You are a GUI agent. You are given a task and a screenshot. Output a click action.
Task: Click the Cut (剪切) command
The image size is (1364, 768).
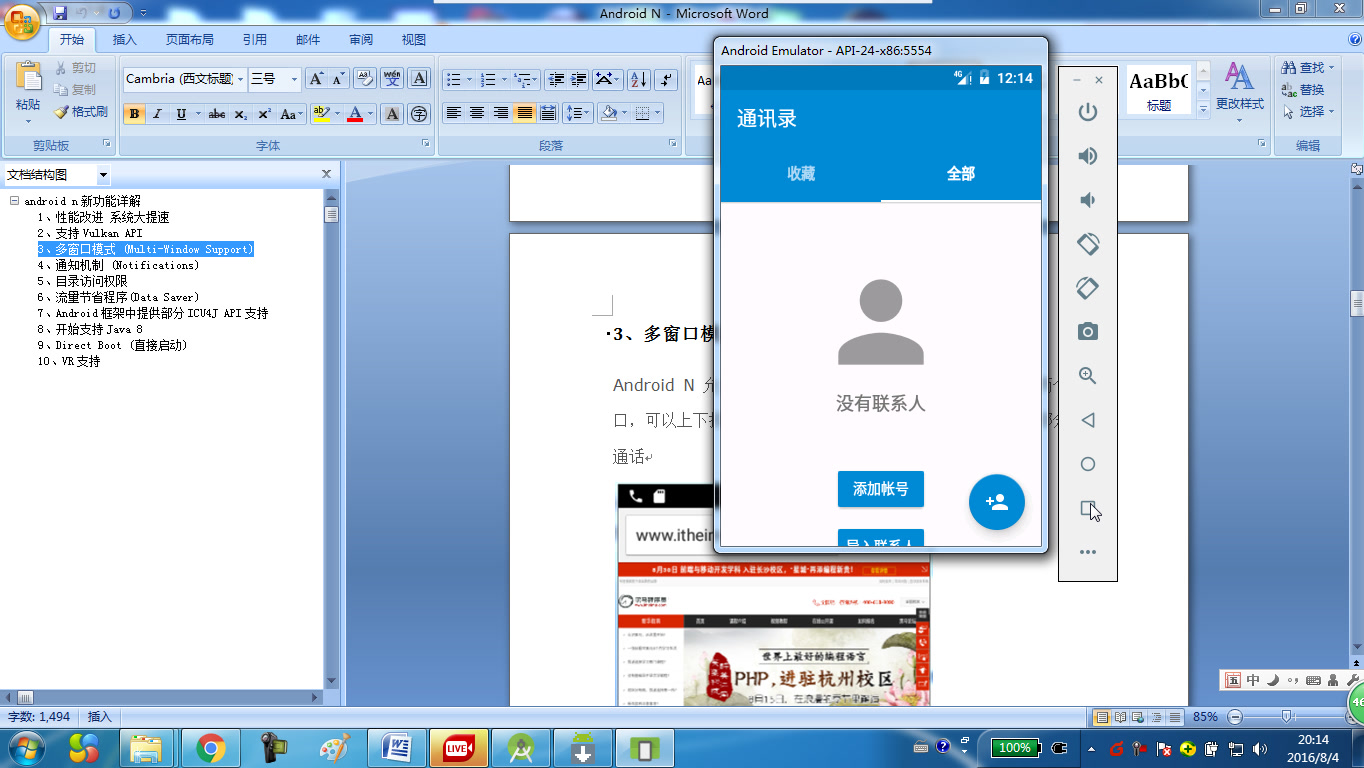(76, 68)
